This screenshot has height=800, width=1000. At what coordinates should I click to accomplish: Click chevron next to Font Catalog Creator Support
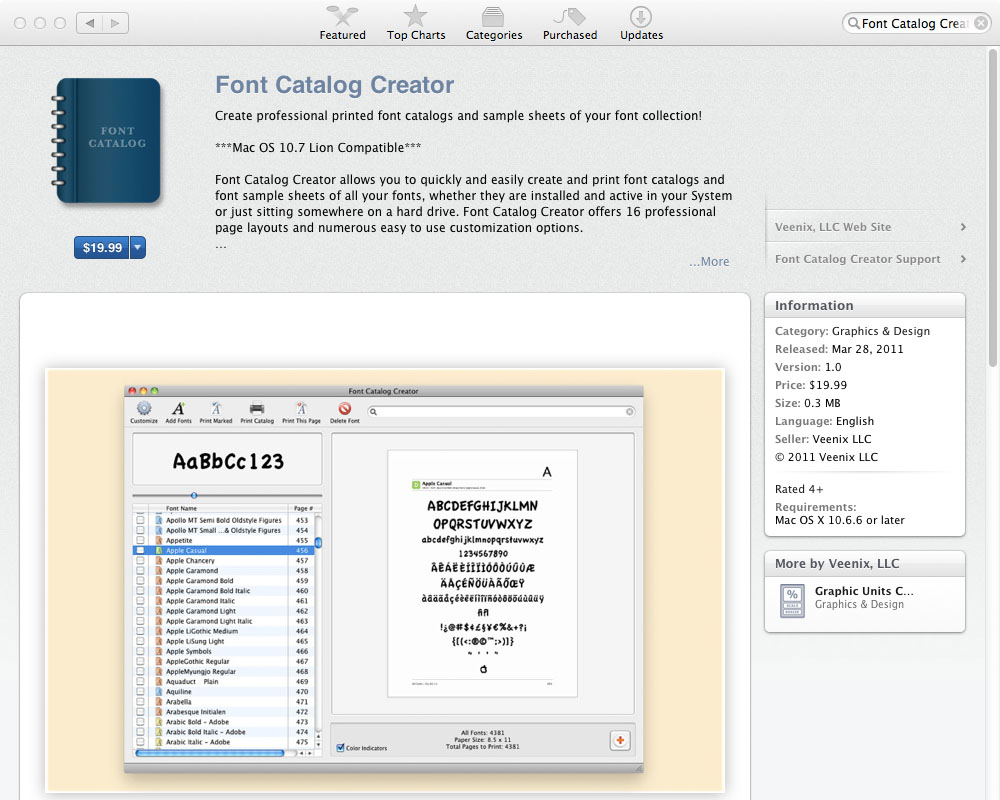click(x=963, y=259)
